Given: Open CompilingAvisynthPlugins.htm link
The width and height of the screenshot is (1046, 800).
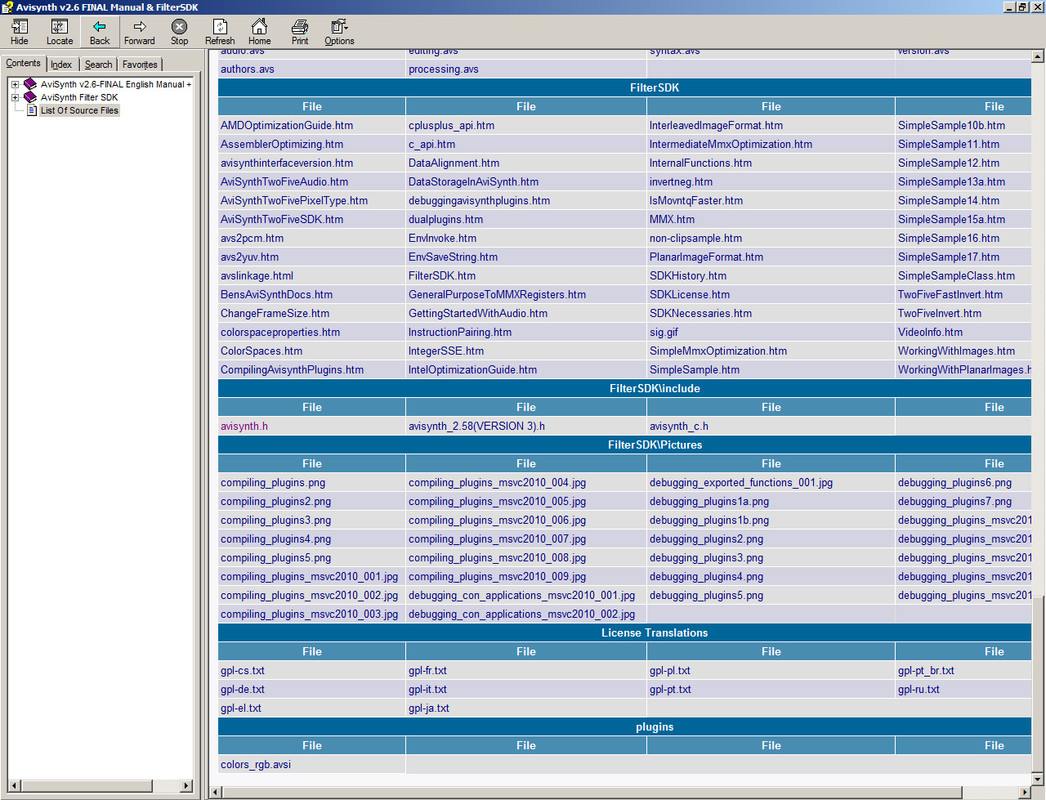Looking at the screenshot, I should pyautogui.click(x=292, y=370).
